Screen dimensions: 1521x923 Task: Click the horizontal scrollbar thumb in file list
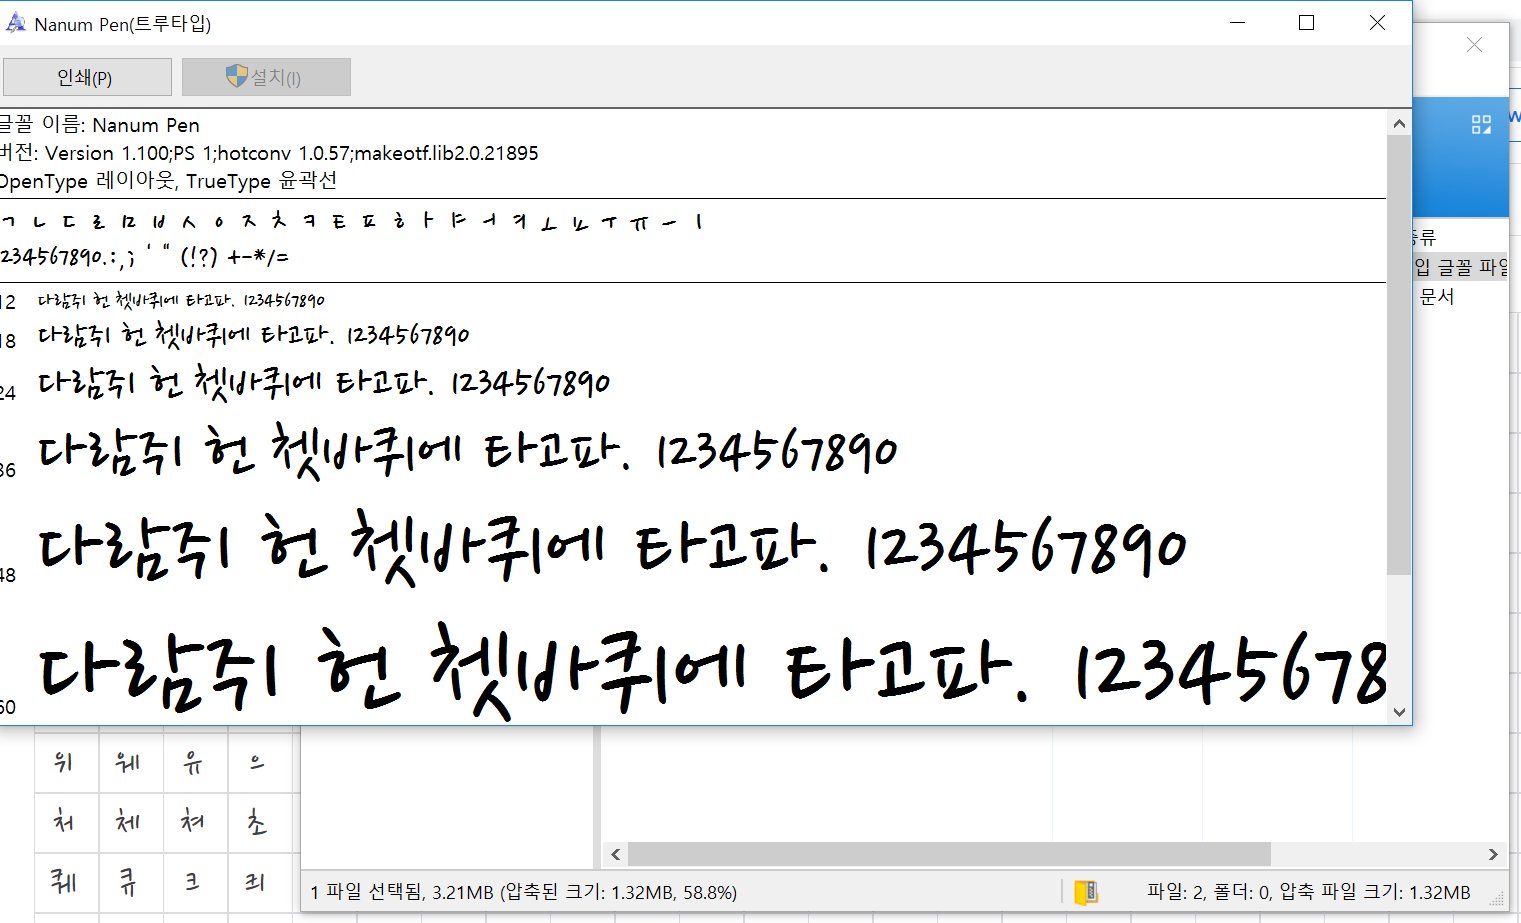pos(948,854)
